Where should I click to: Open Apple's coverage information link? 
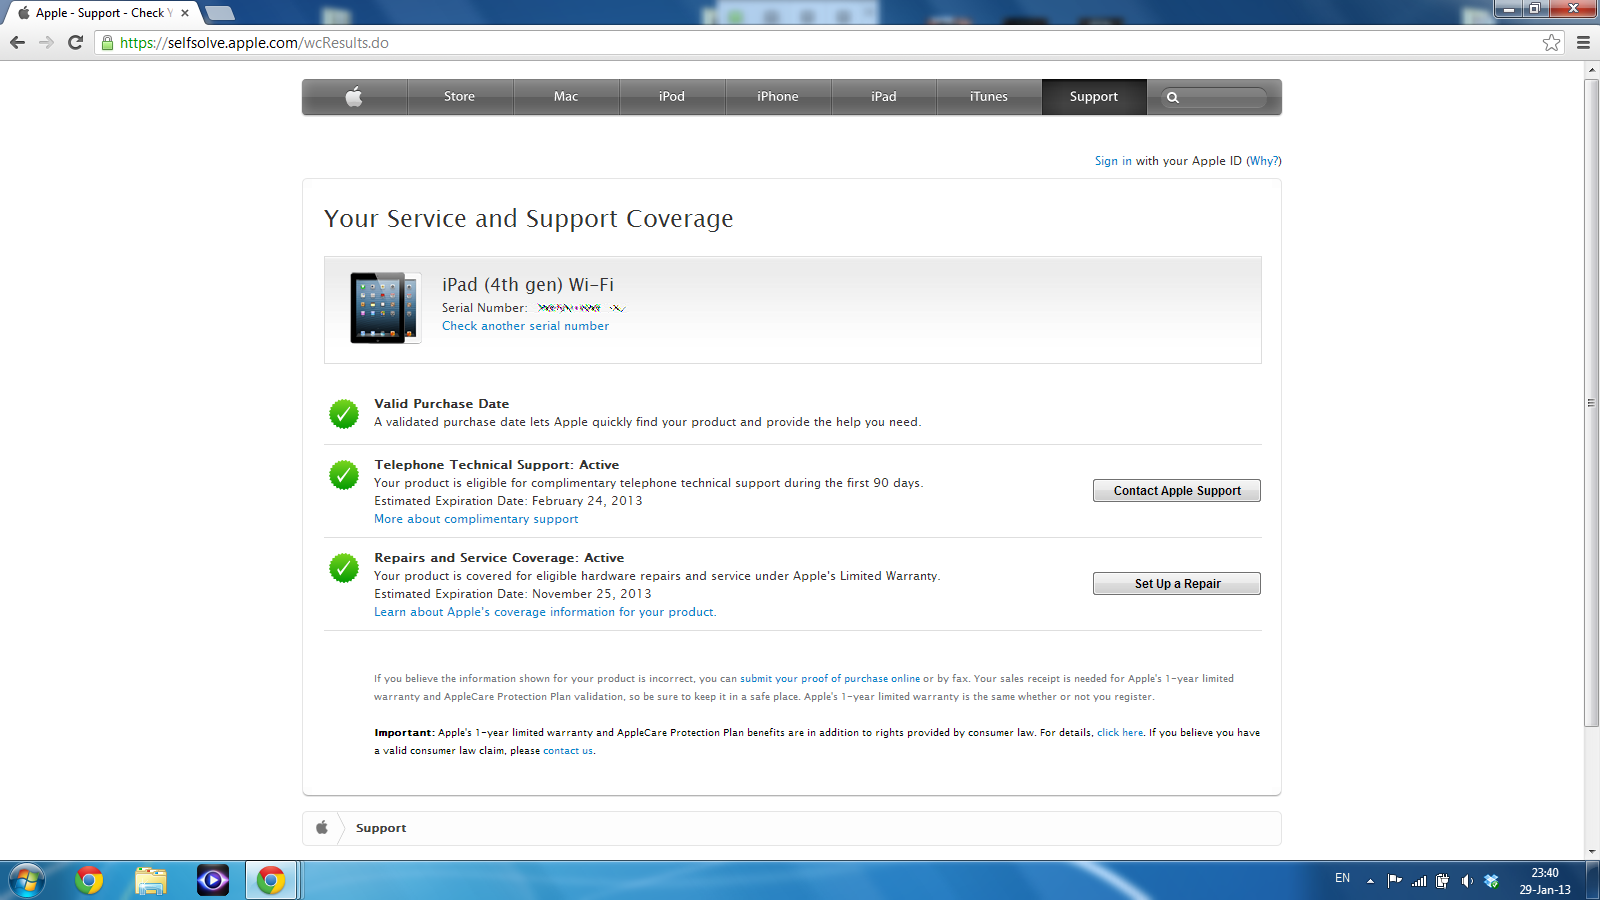pyautogui.click(x=544, y=612)
